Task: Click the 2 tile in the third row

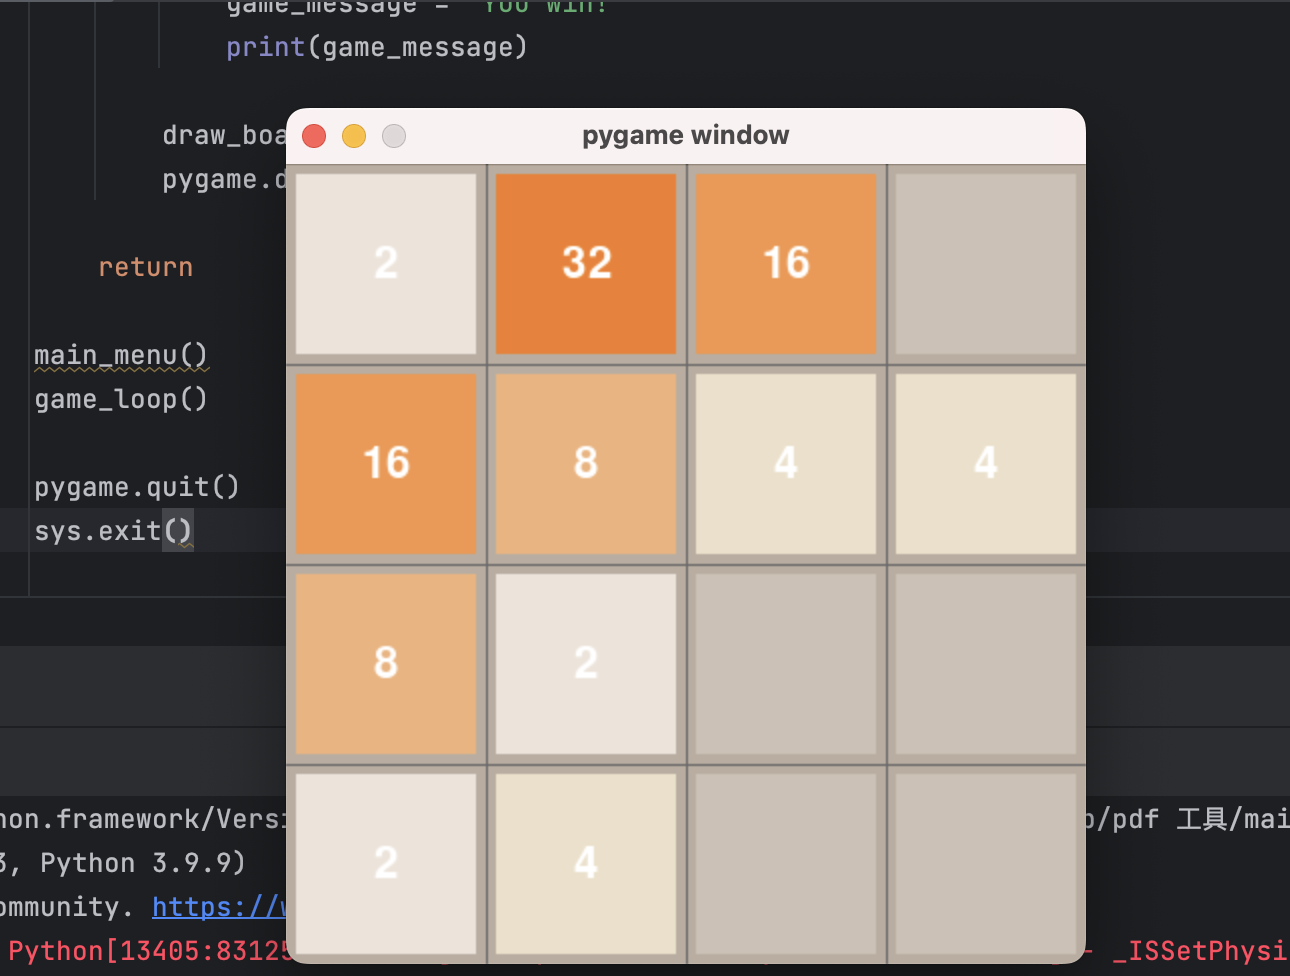Action: click(x=586, y=664)
